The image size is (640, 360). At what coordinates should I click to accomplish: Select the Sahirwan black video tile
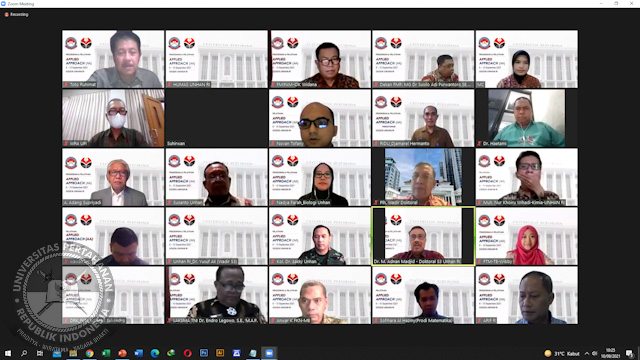pyautogui.click(x=216, y=118)
